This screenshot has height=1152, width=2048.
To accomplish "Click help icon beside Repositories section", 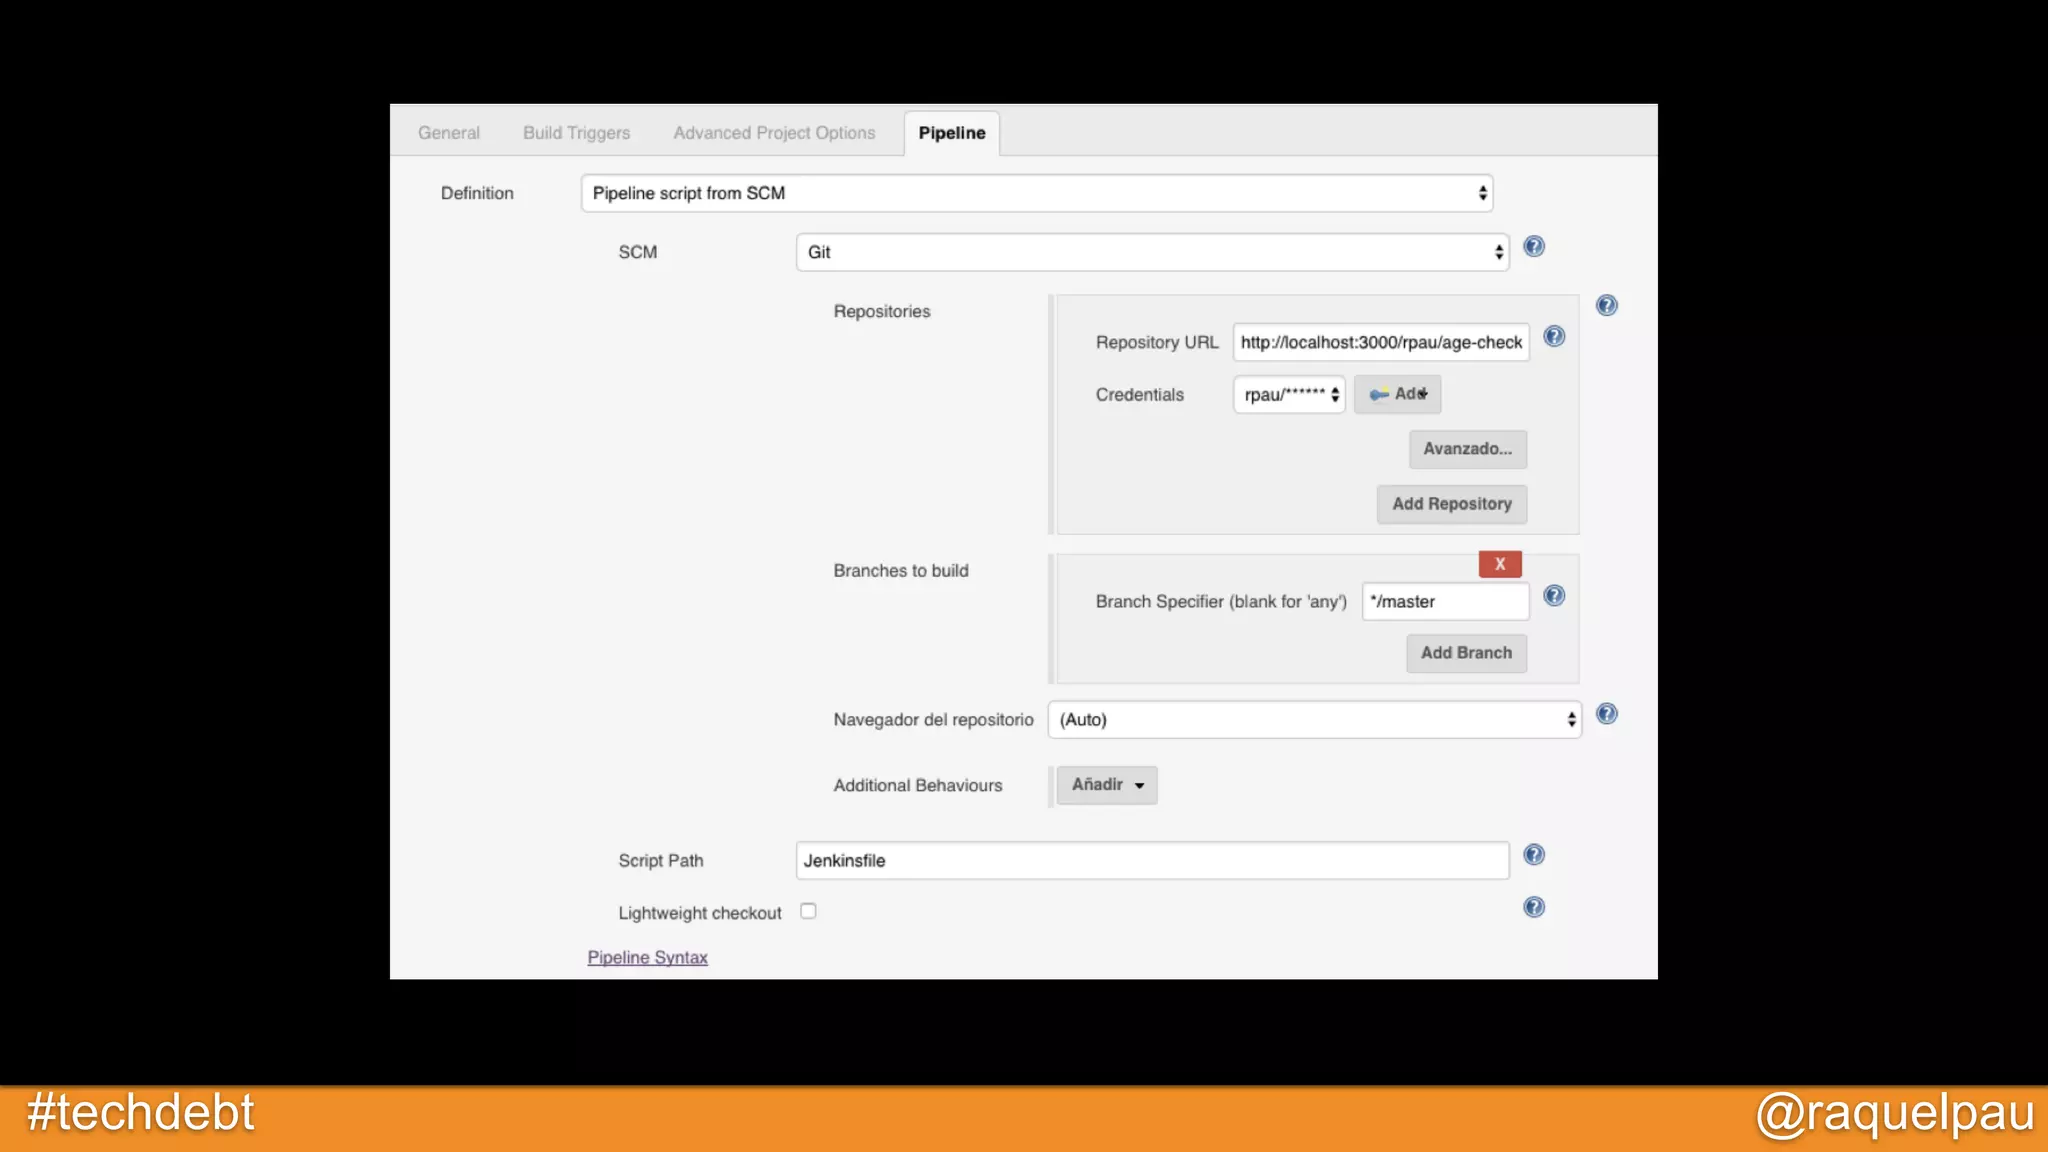I will (x=1606, y=305).
